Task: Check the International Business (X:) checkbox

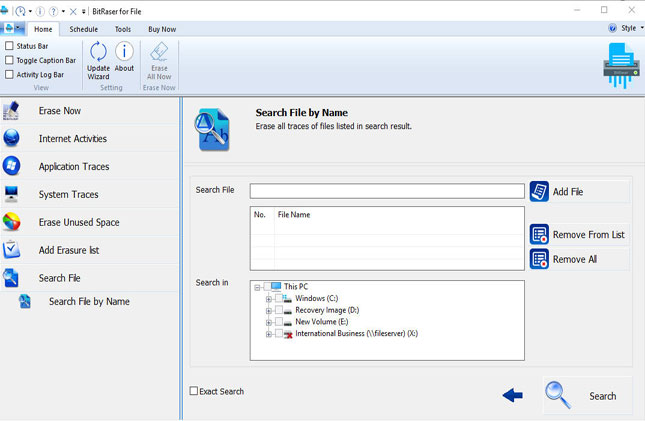Action: click(278, 333)
